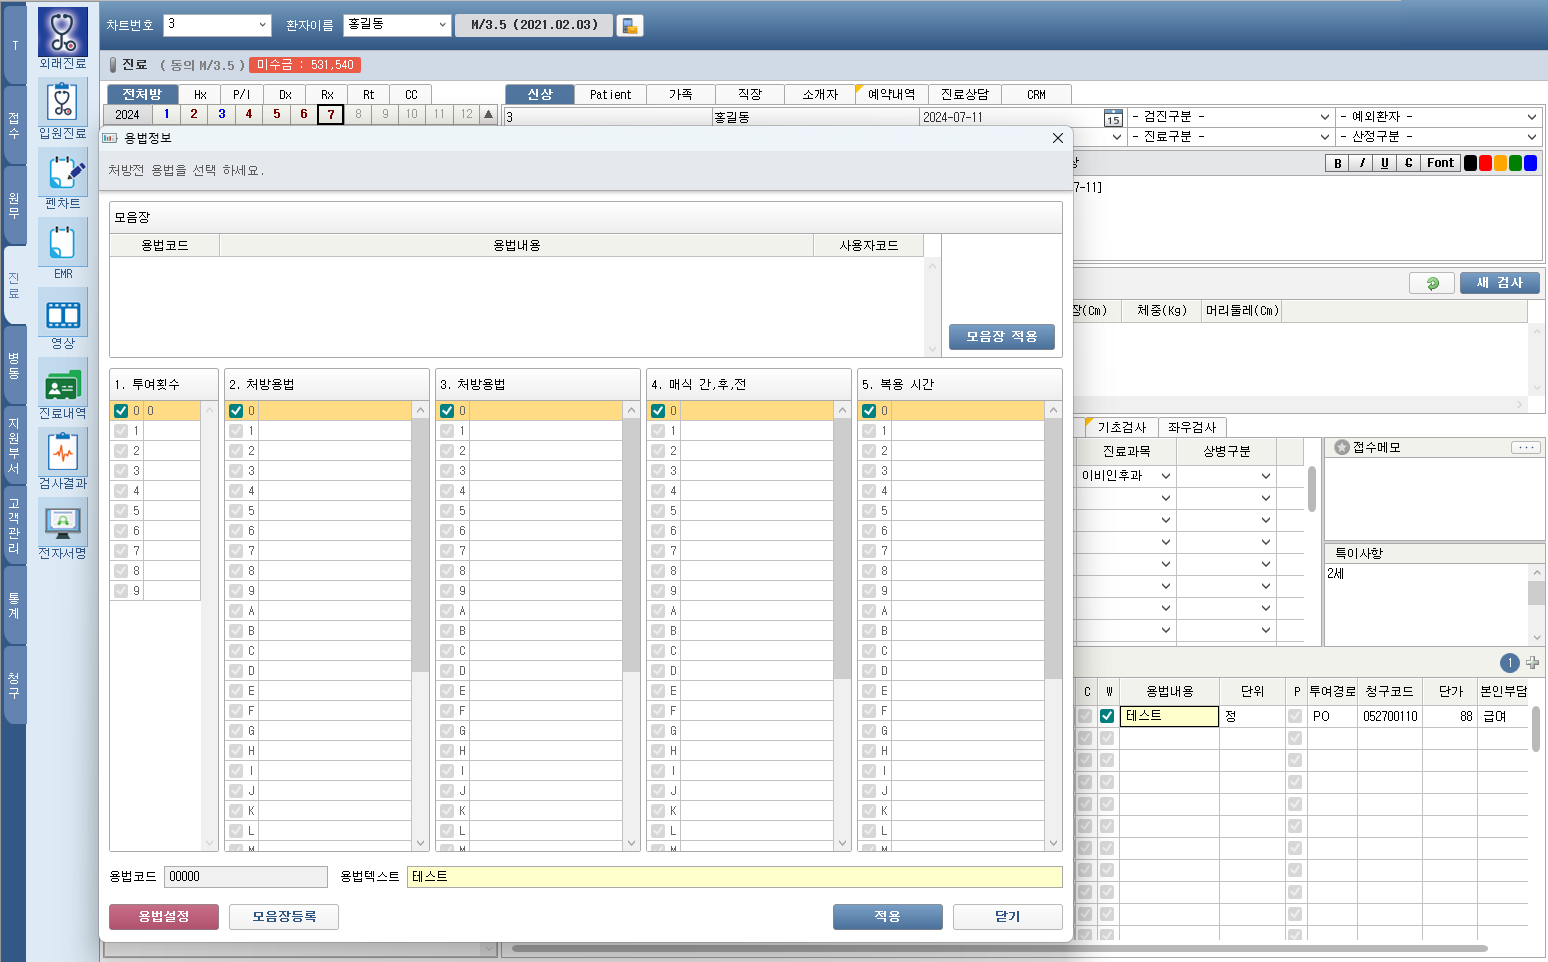Expand the 차트번호 dropdown
This screenshot has width=1548, height=962.
(263, 25)
